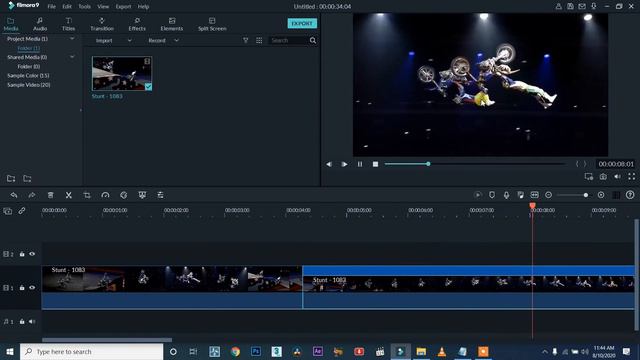Open the Tools menu

[x=84, y=7]
